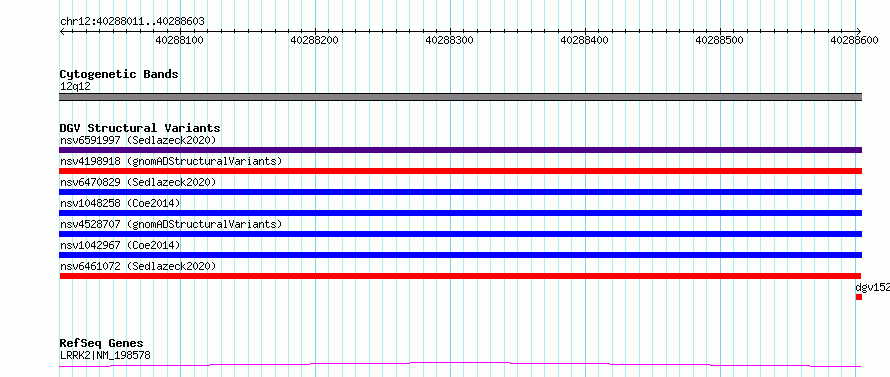This screenshot has height=377, width=890.
Task: Open the DGV Structural Variants track heading
Action: [140, 128]
